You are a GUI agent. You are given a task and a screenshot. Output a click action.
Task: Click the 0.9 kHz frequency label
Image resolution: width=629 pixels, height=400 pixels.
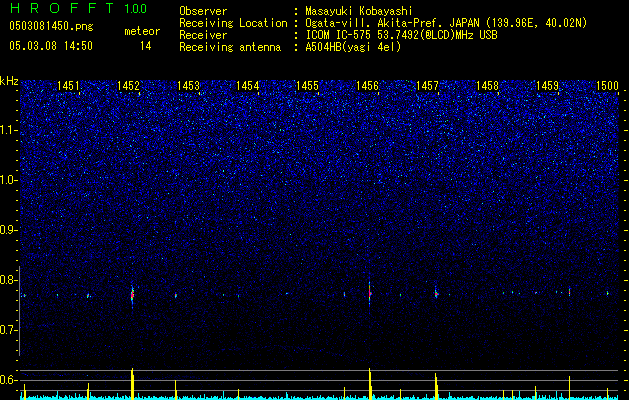click(x=9, y=230)
